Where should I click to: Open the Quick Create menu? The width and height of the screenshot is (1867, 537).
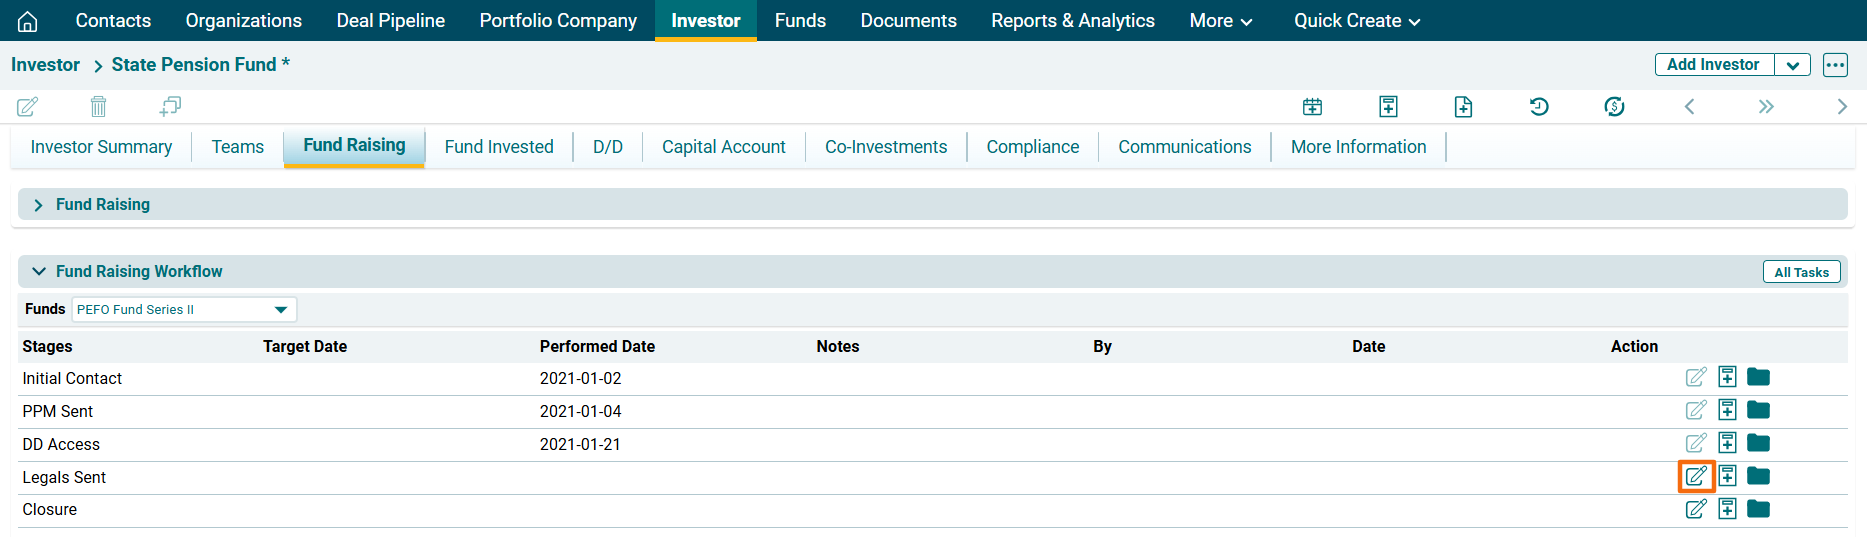pos(1356,21)
